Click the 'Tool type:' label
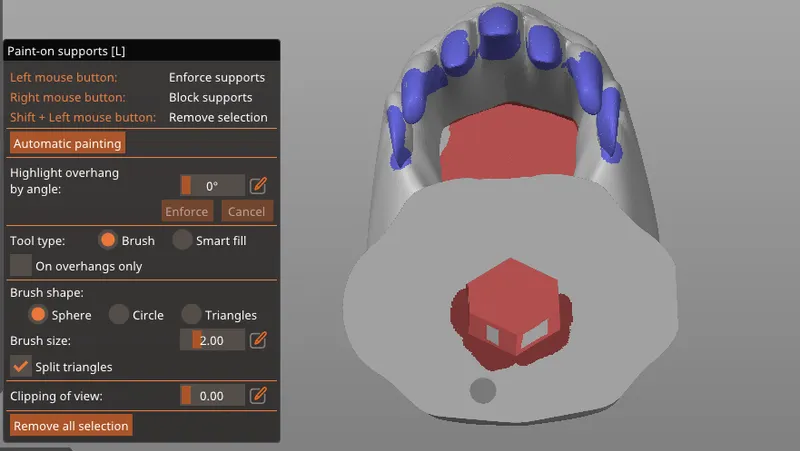Image resolution: width=800 pixels, height=451 pixels. pos(38,241)
